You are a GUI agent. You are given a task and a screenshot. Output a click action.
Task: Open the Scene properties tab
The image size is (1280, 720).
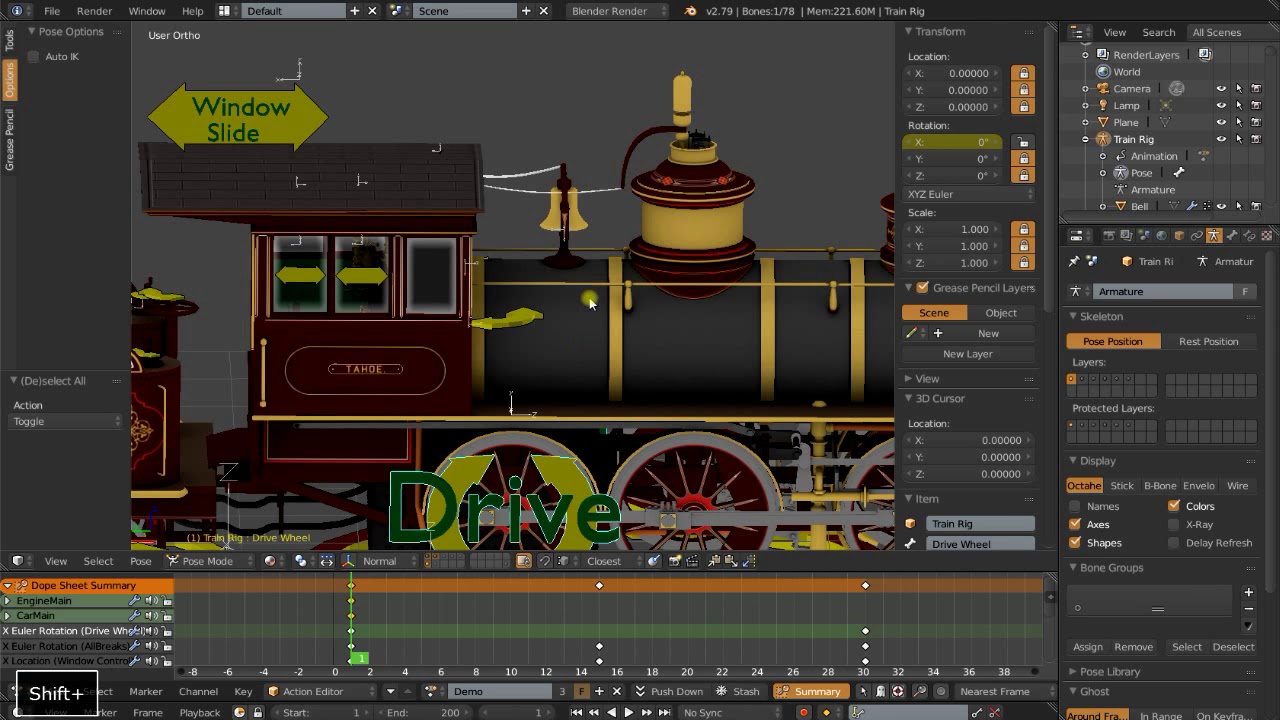pyautogui.click(x=1144, y=235)
